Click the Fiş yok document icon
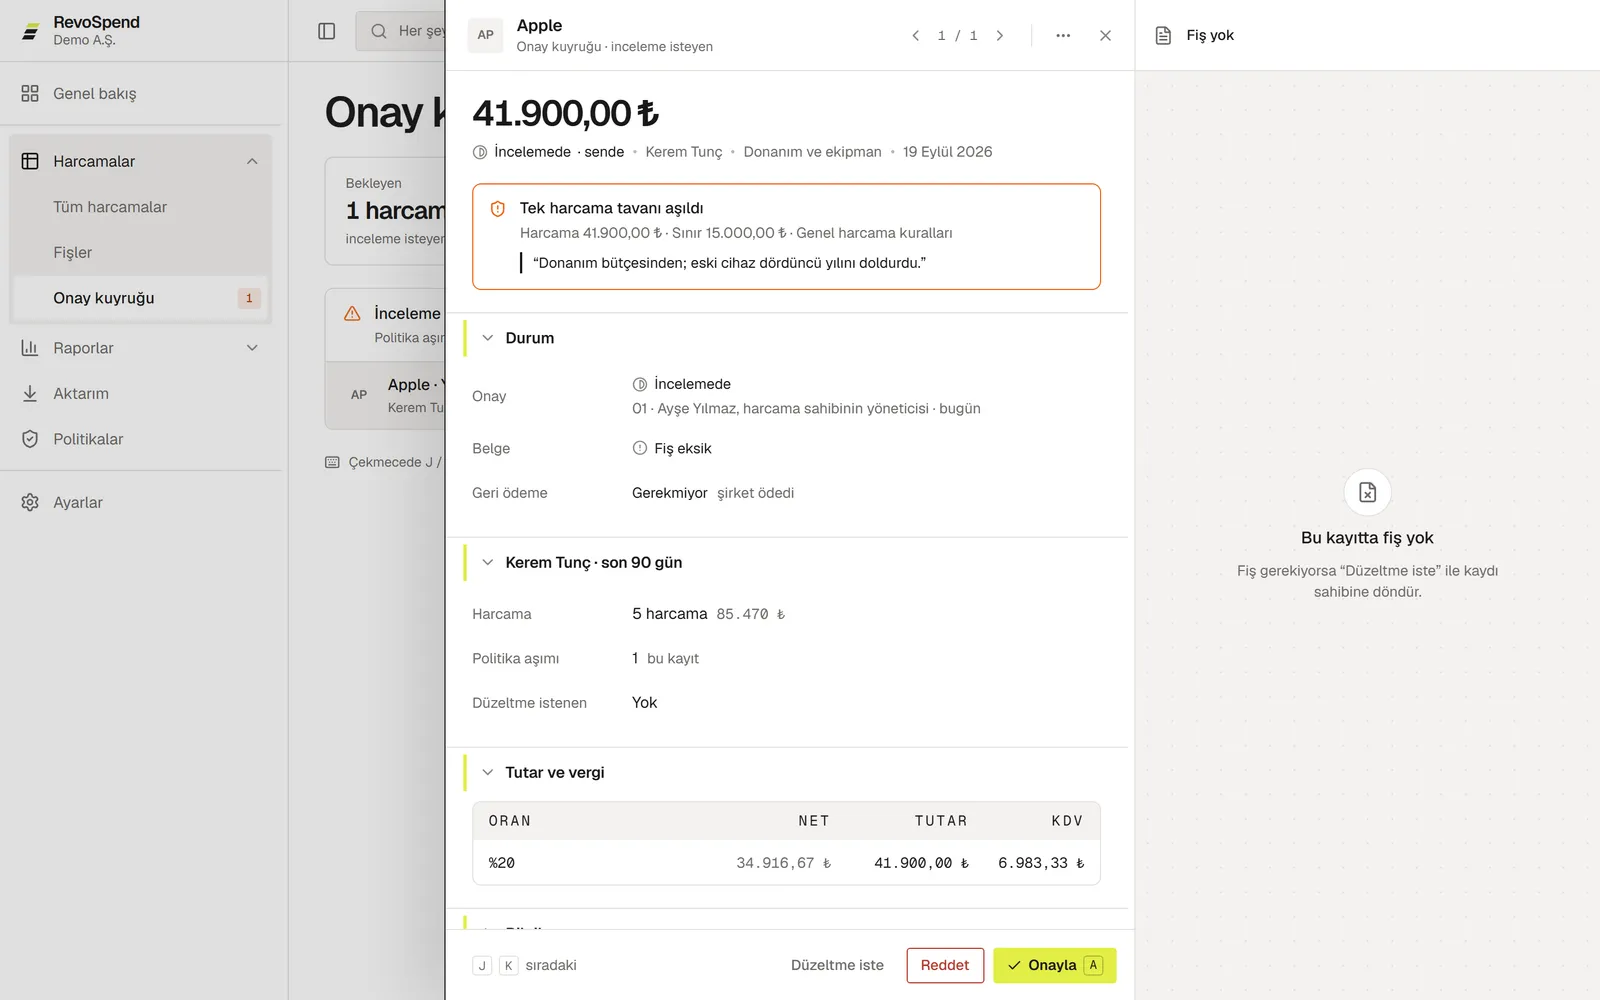Viewport: 1600px width, 1000px height. click(1163, 35)
